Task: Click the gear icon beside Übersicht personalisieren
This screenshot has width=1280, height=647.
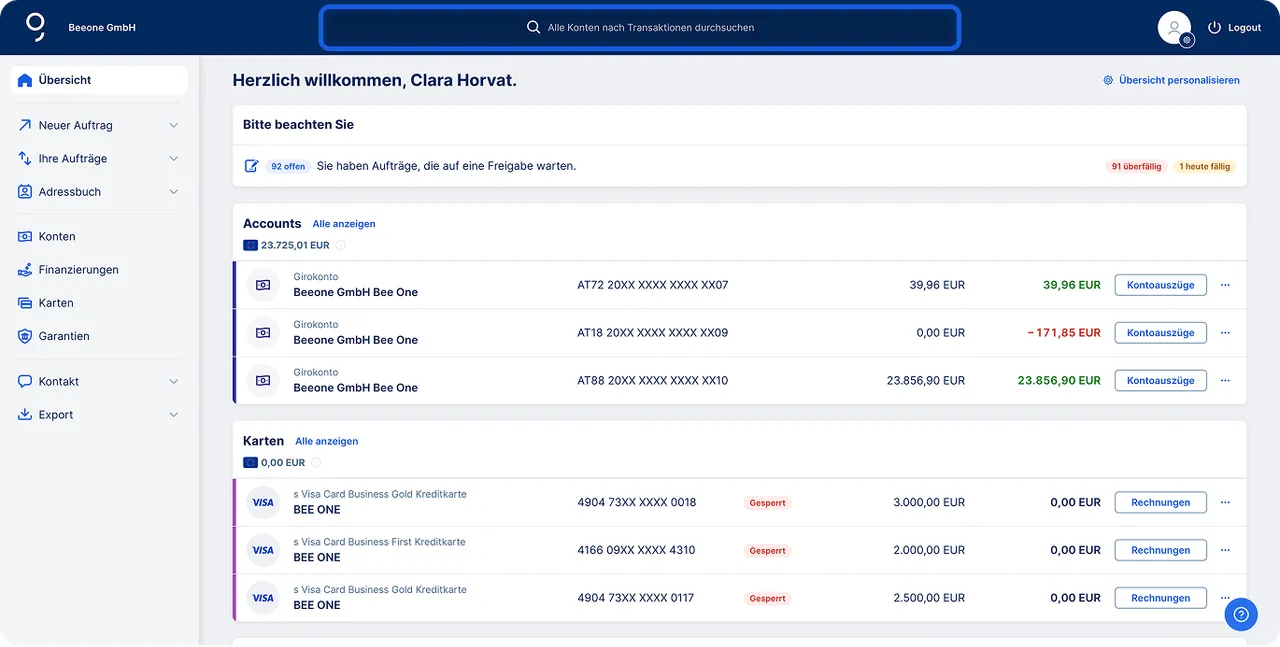Action: pyautogui.click(x=1108, y=80)
